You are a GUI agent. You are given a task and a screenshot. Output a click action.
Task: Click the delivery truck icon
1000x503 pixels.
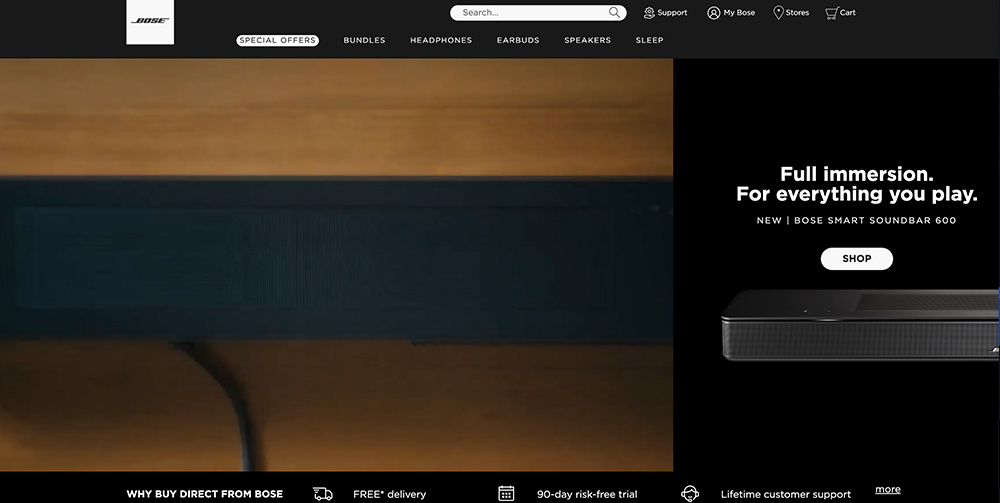pyautogui.click(x=323, y=493)
